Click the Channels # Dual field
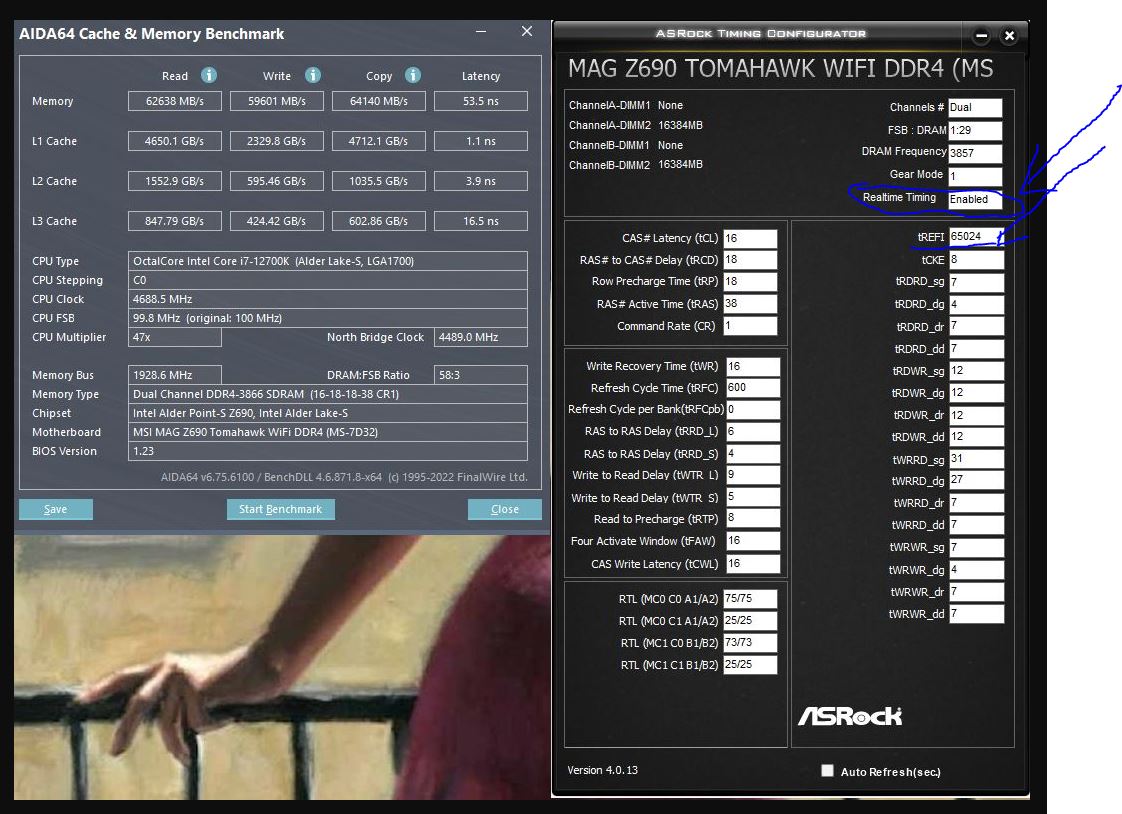The image size is (1122, 814). click(975, 107)
